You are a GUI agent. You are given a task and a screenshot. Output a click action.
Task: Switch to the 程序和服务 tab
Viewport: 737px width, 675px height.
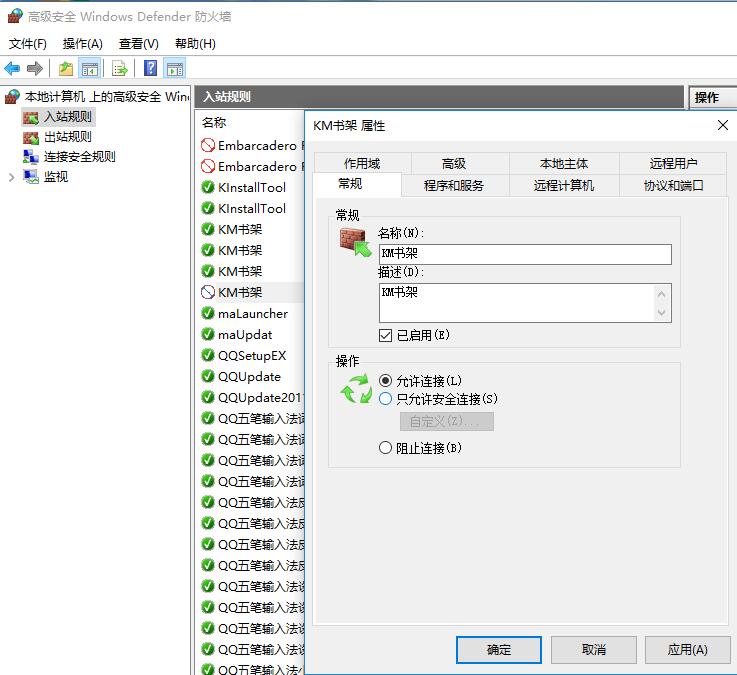[454, 185]
